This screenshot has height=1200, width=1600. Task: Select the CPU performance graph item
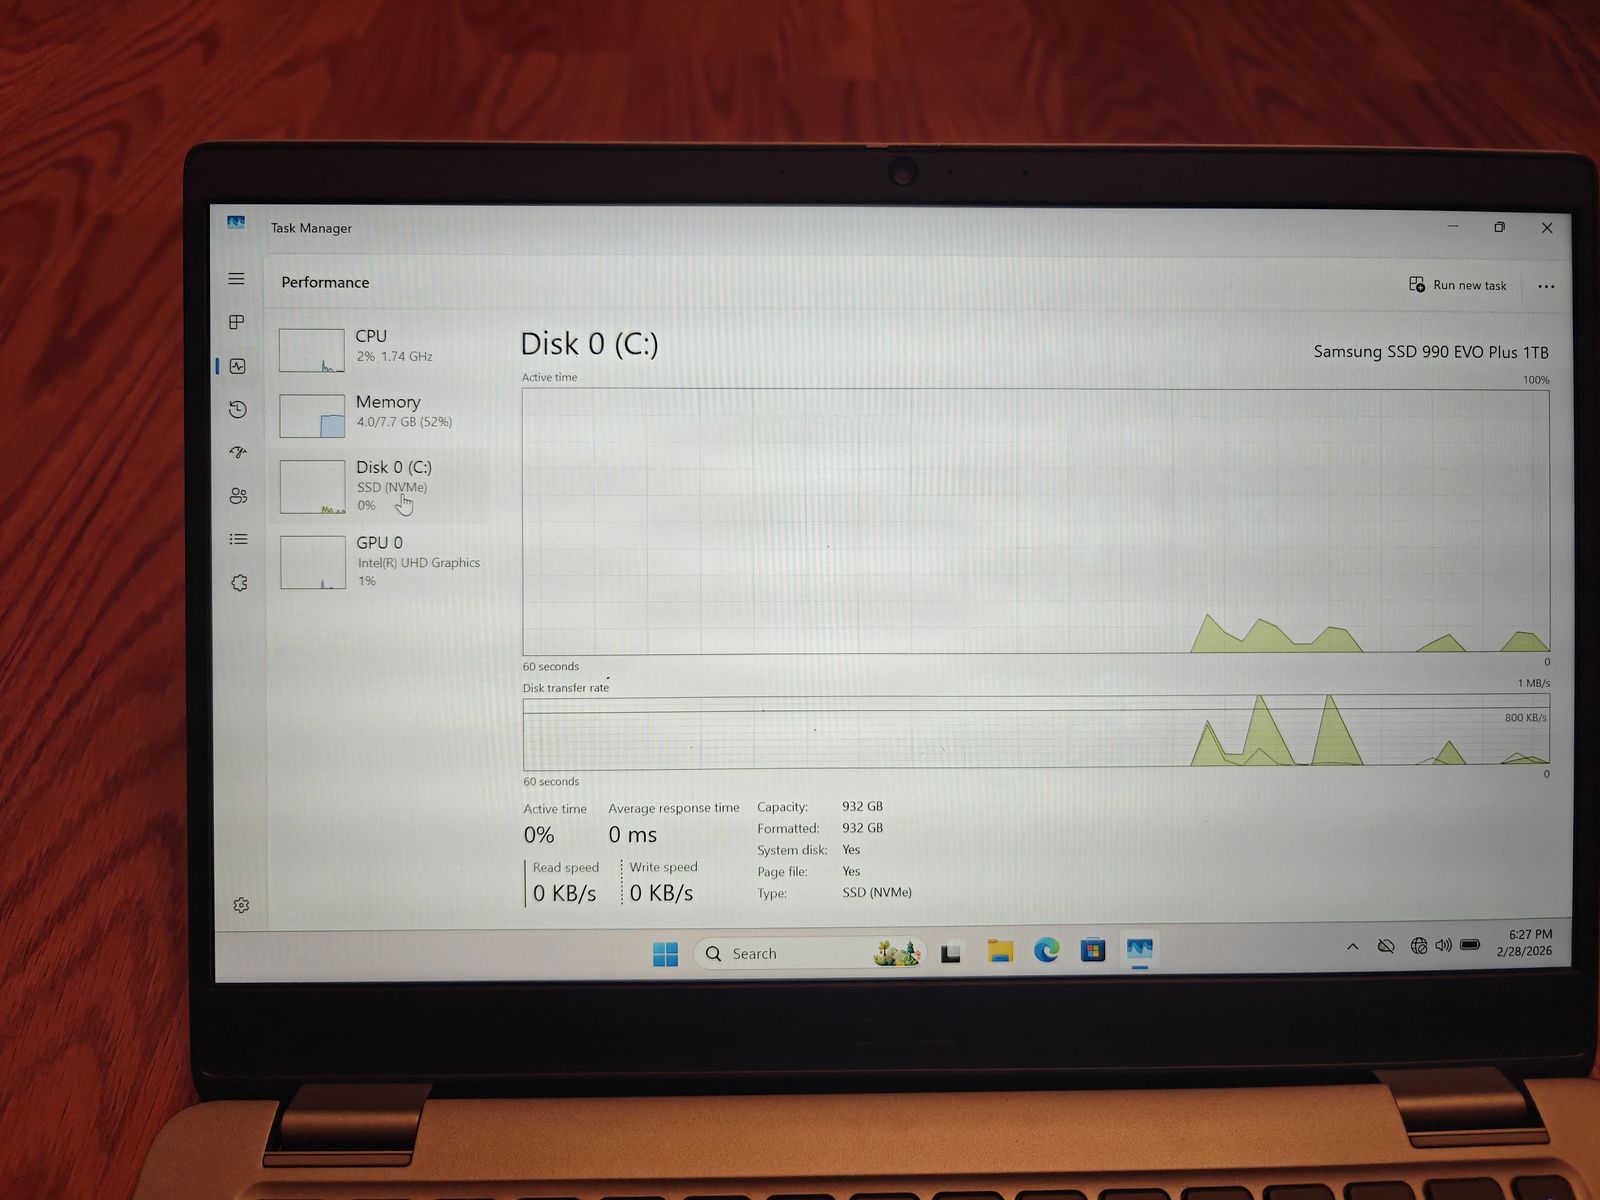380,347
